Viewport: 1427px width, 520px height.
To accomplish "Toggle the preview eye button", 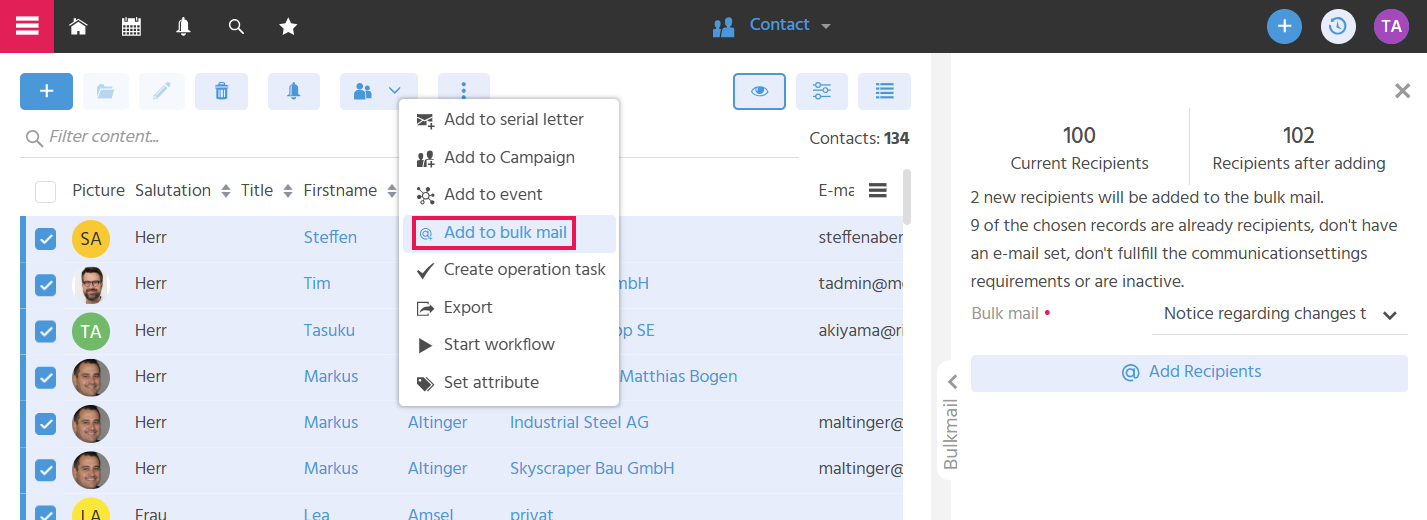I will [760, 91].
